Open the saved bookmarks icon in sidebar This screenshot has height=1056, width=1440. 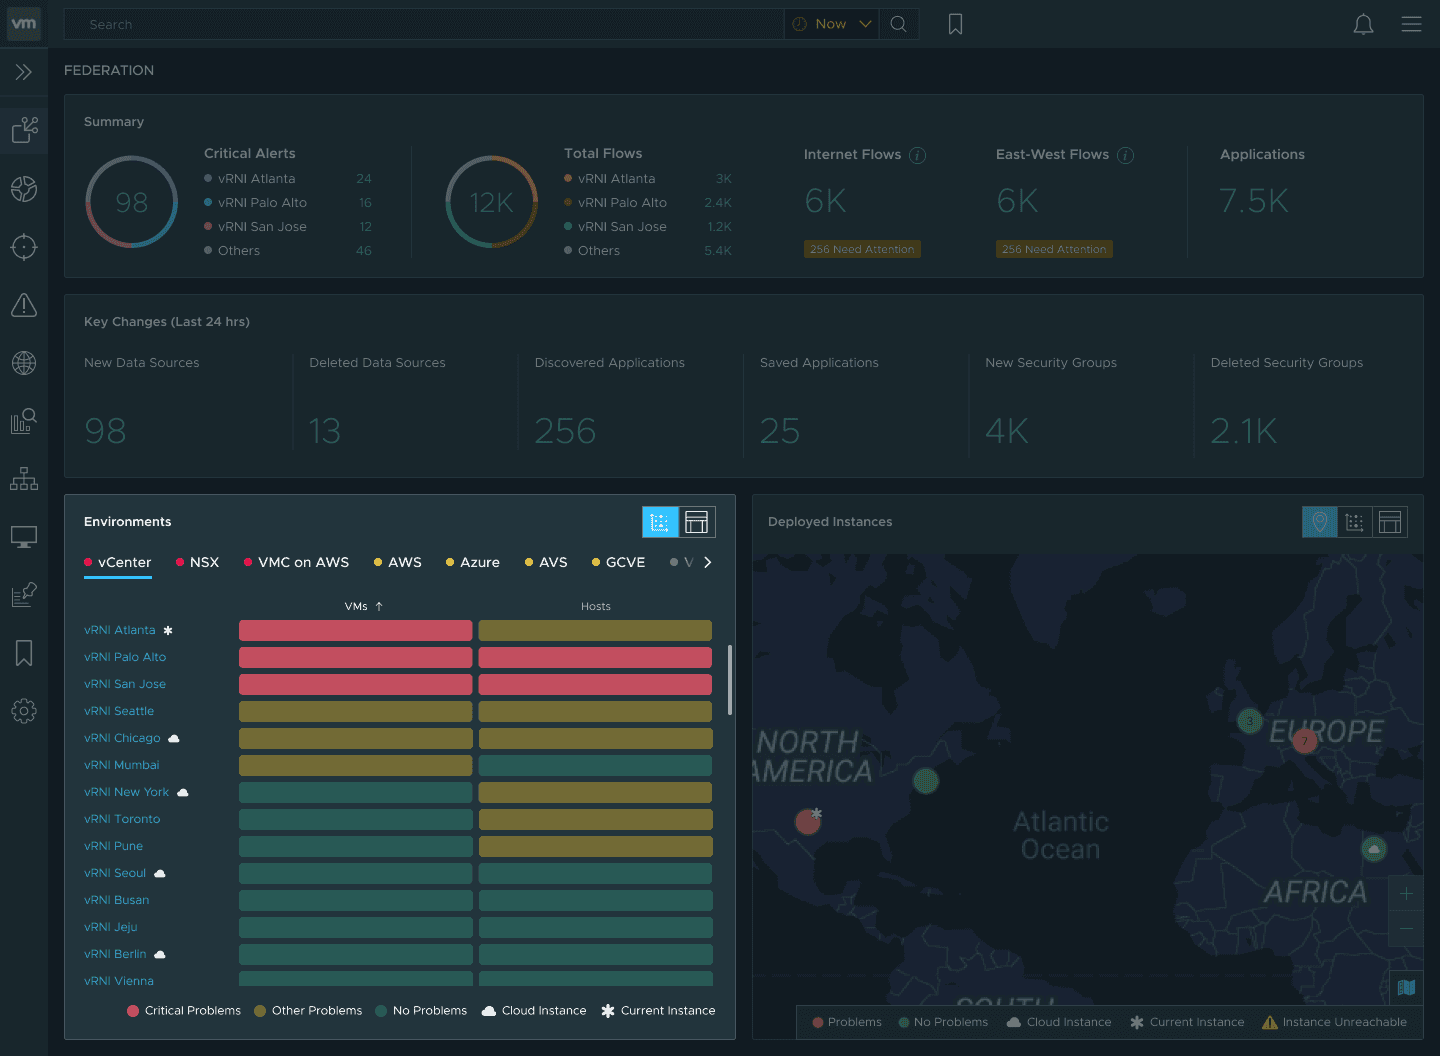24,653
